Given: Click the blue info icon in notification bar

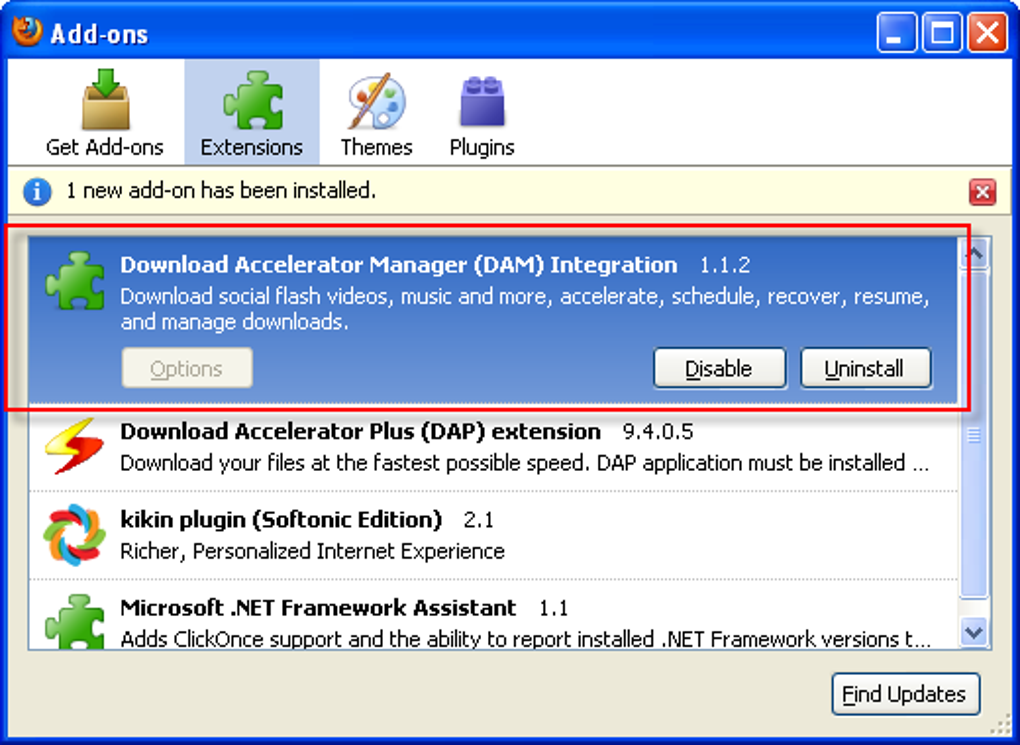Looking at the screenshot, I should (37, 192).
